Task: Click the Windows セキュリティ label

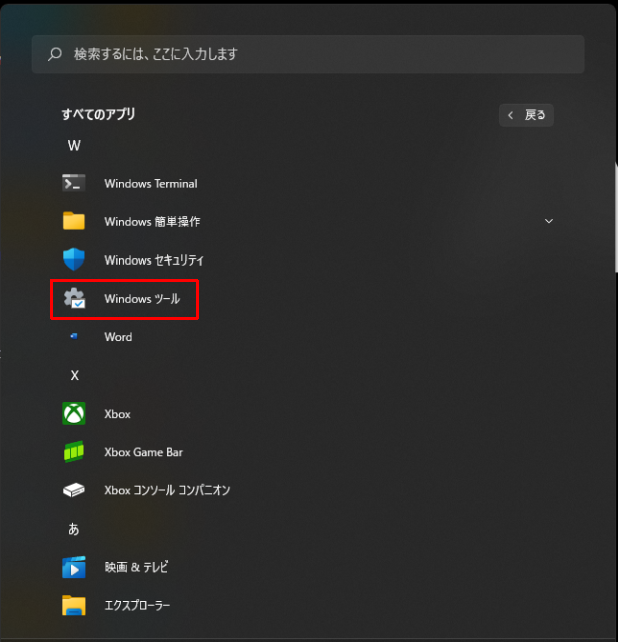Action: pyautogui.click(x=154, y=260)
